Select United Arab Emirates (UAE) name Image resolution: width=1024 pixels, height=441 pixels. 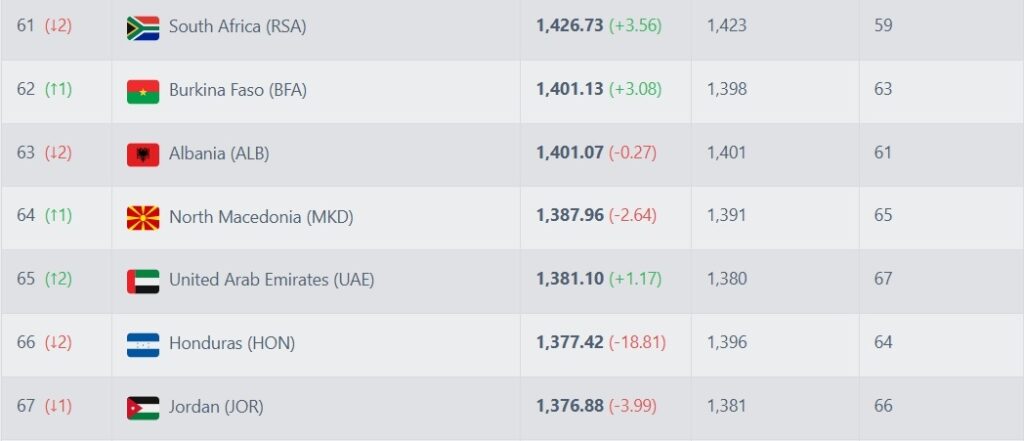(x=271, y=280)
